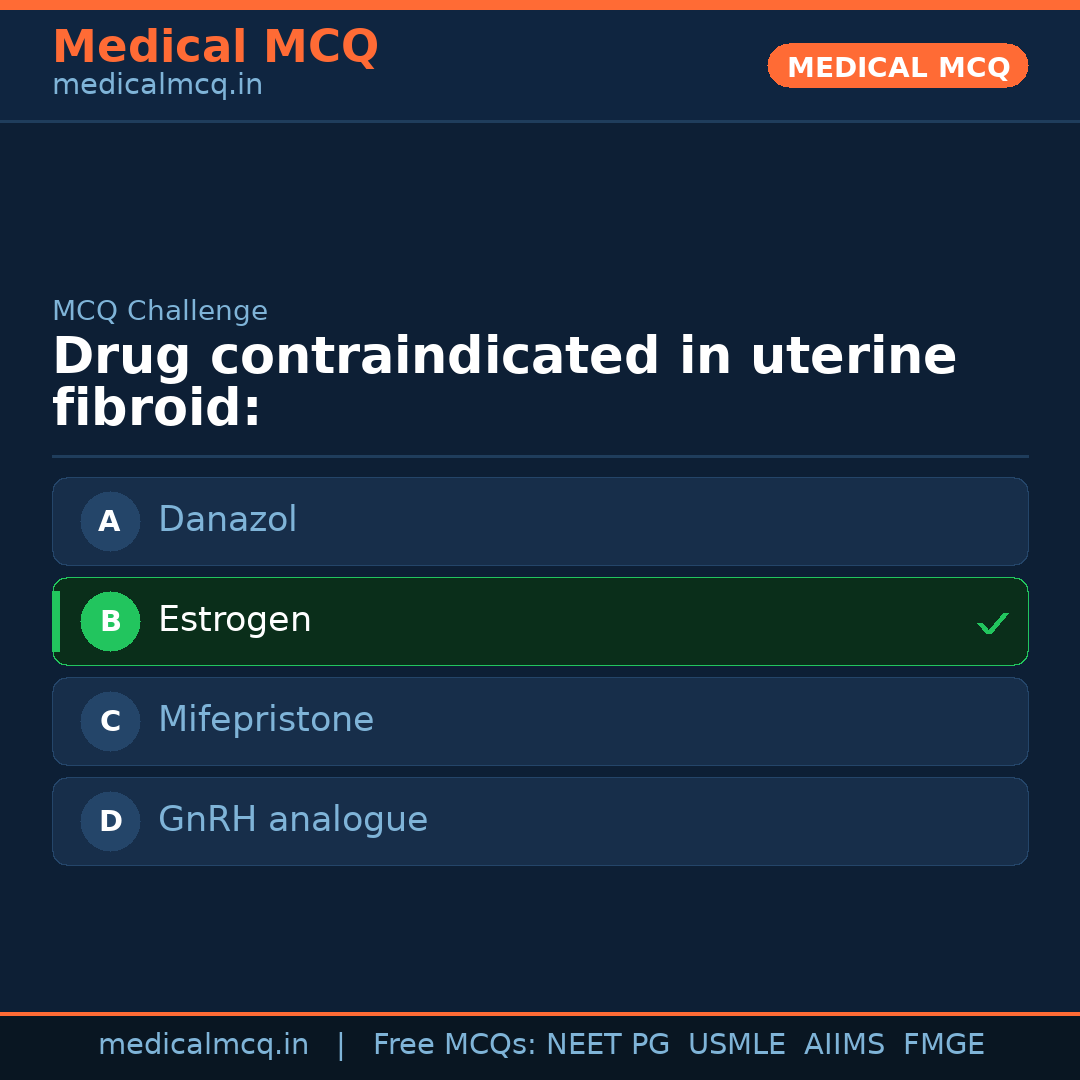
Task: Click the green letter B circle badge
Action: [x=110, y=621]
